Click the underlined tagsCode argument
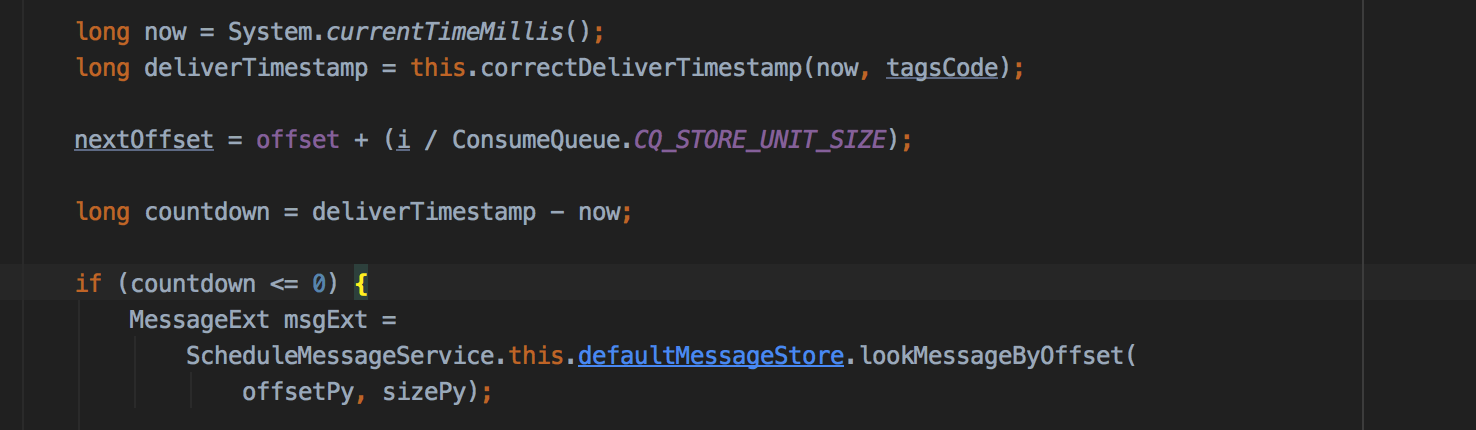 coord(942,68)
